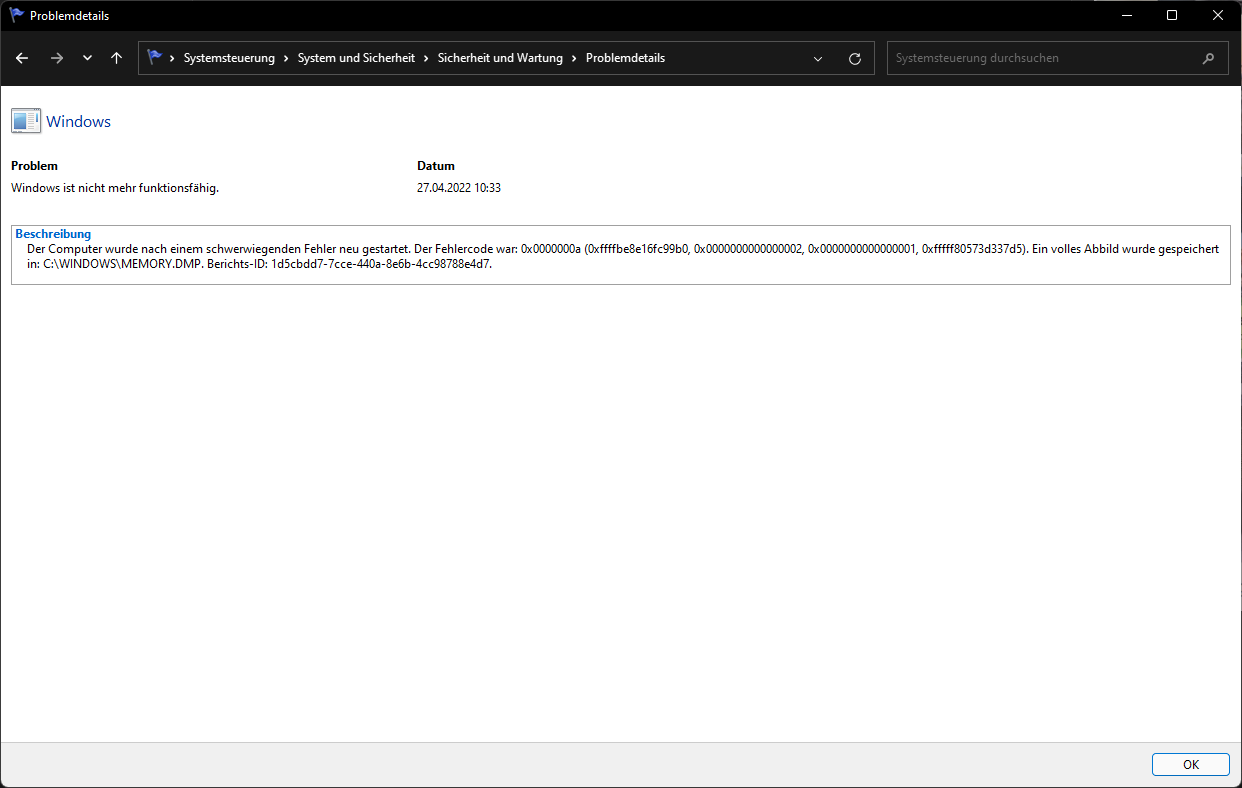Refresh the Problemdetails page
The height and width of the screenshot is (788, 1242).
pyautogui.click(x=855, y=58)
